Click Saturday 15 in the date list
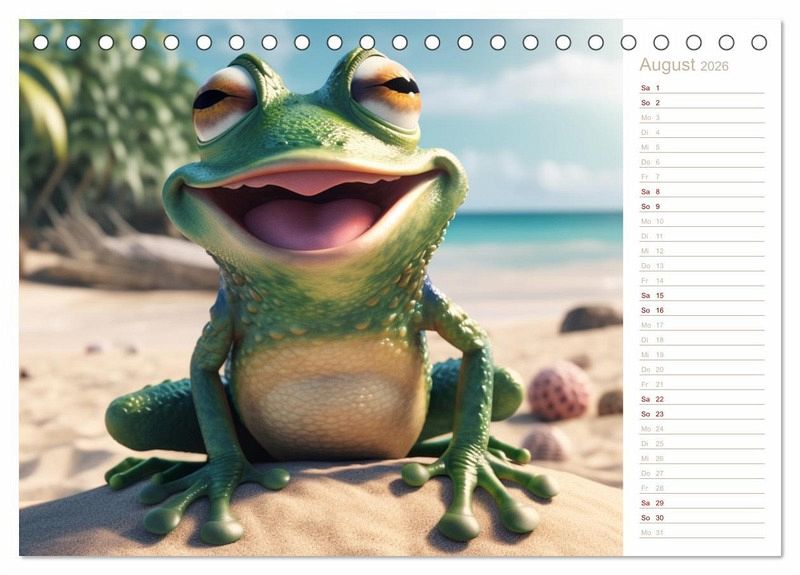 point(701,296)
